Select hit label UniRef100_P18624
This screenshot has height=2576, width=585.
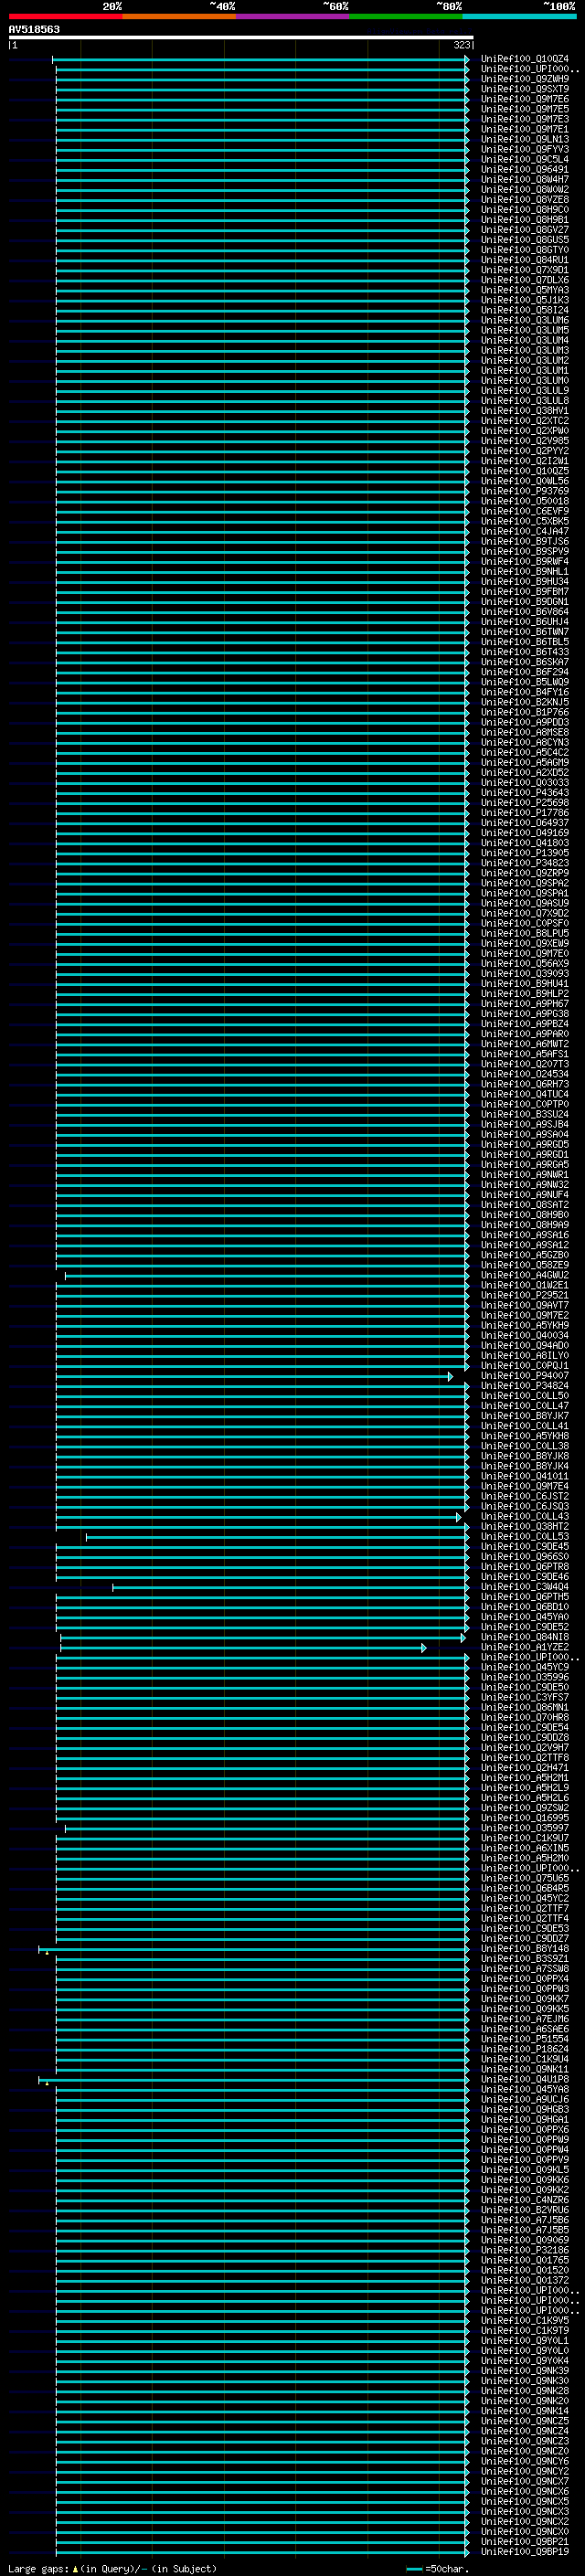click(x=524, y=2049)
